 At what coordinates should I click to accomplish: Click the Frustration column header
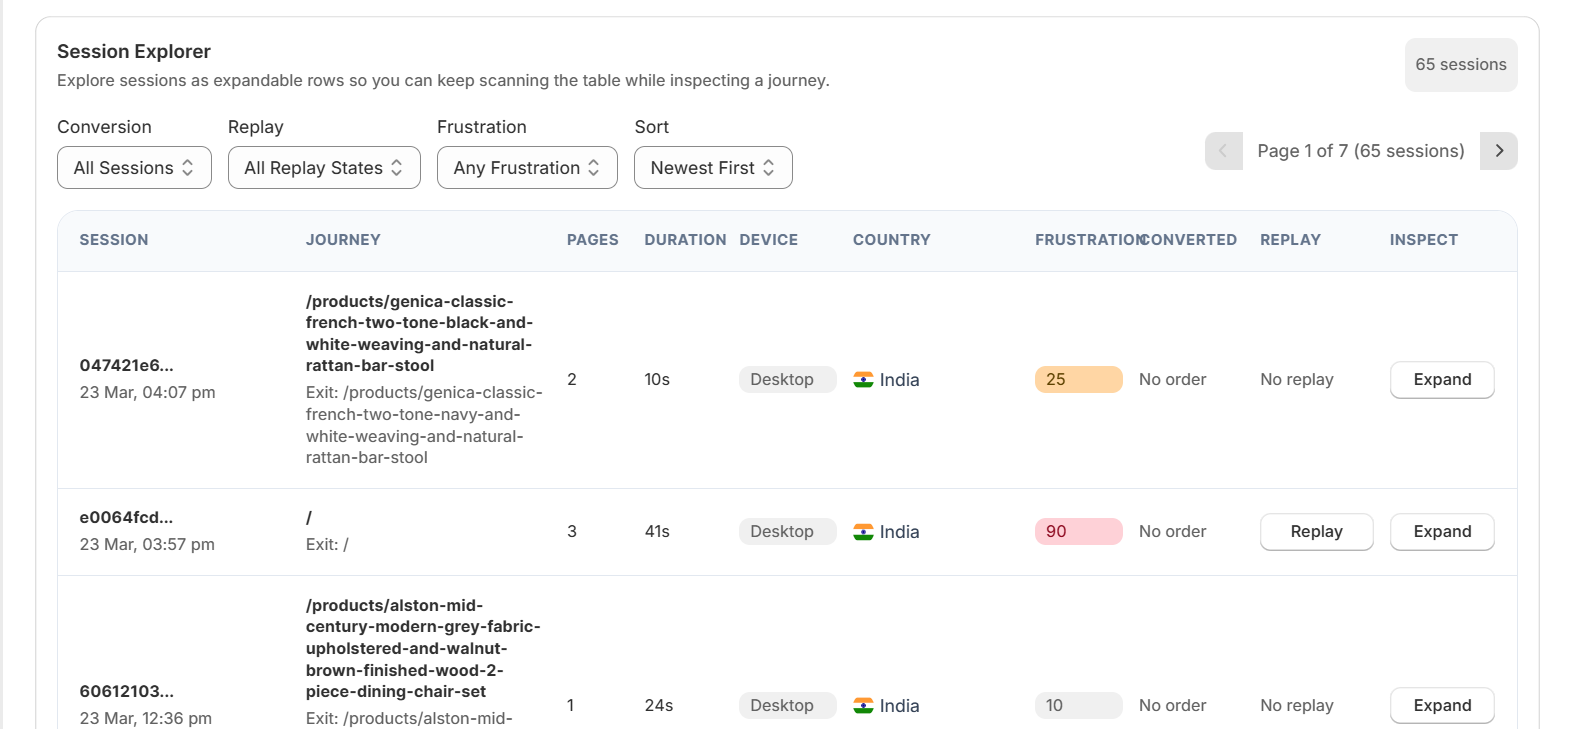(x=1086, y=240)
